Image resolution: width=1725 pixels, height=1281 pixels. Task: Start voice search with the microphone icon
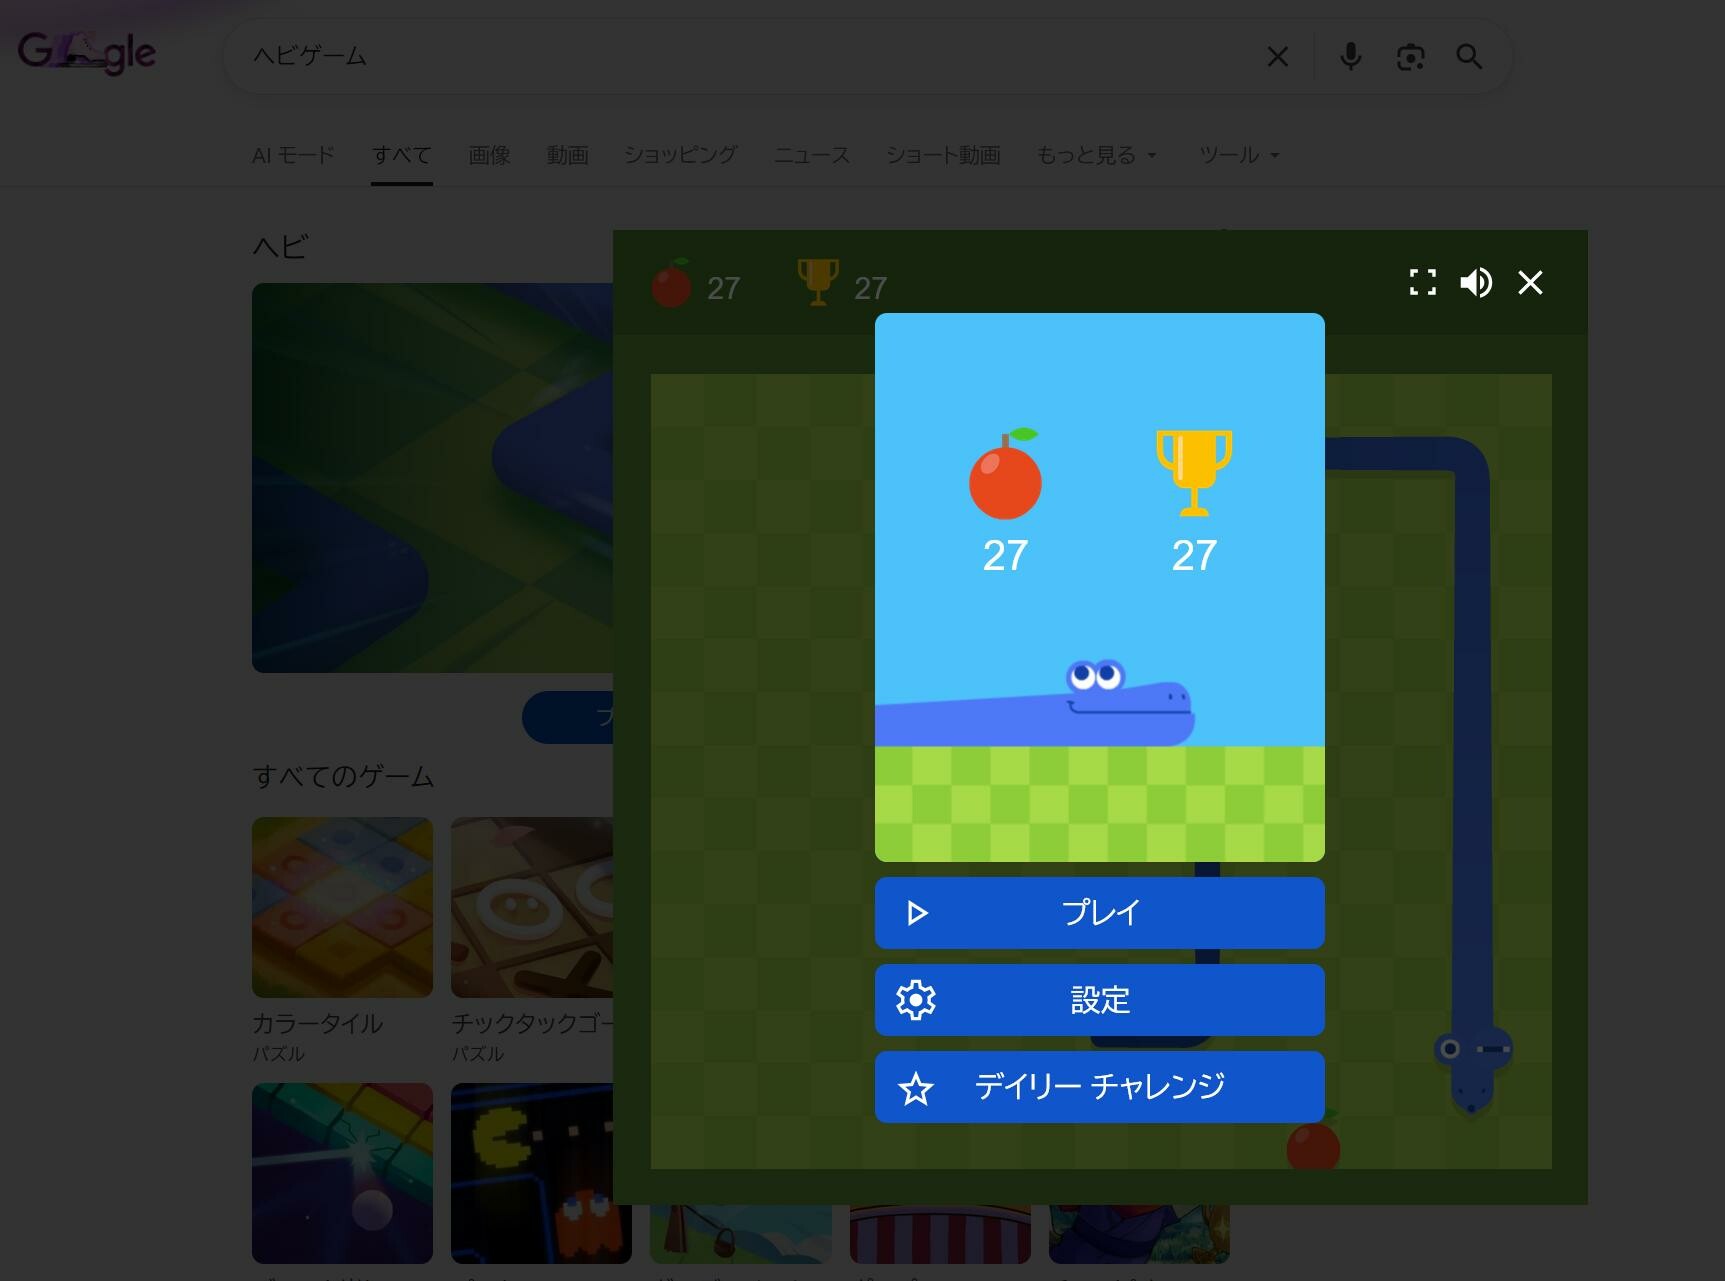click(1350, 57)
